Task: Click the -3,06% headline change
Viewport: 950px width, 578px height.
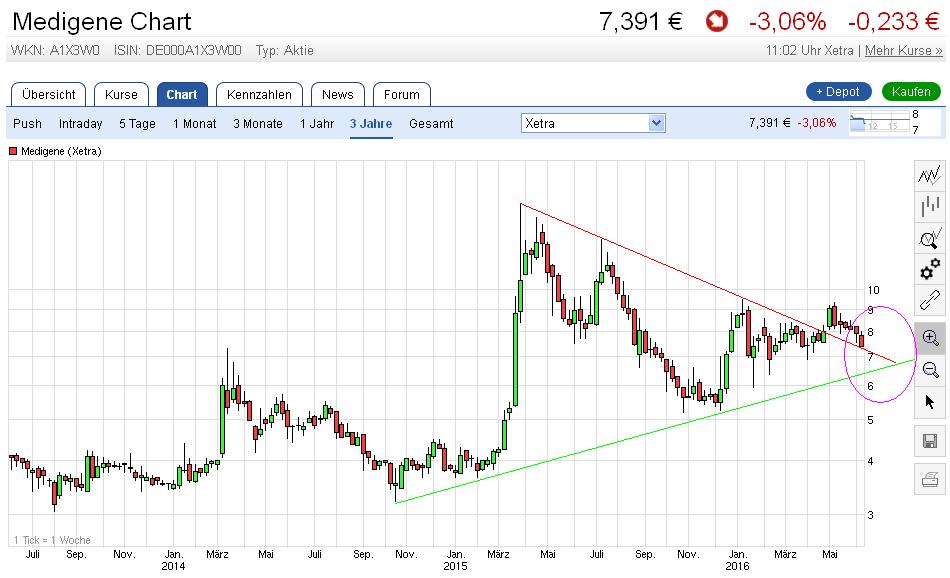Action: pyautogui.click(x=787, y=22)
